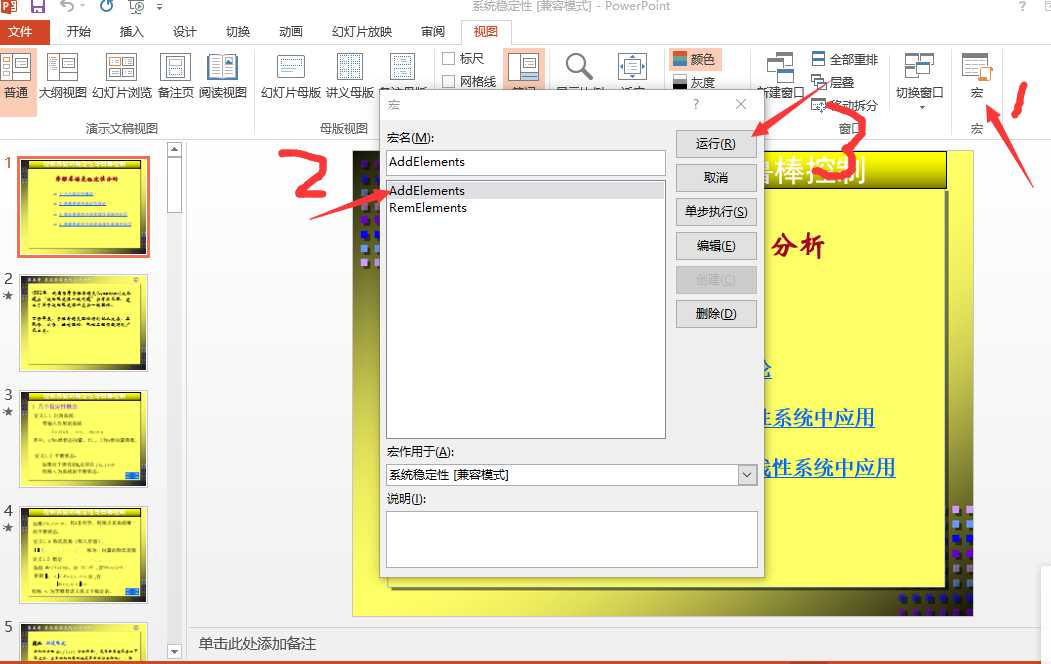Select slide 1 thumbnail
This screenshot has height=664, width=1051.
pos(84,207)
